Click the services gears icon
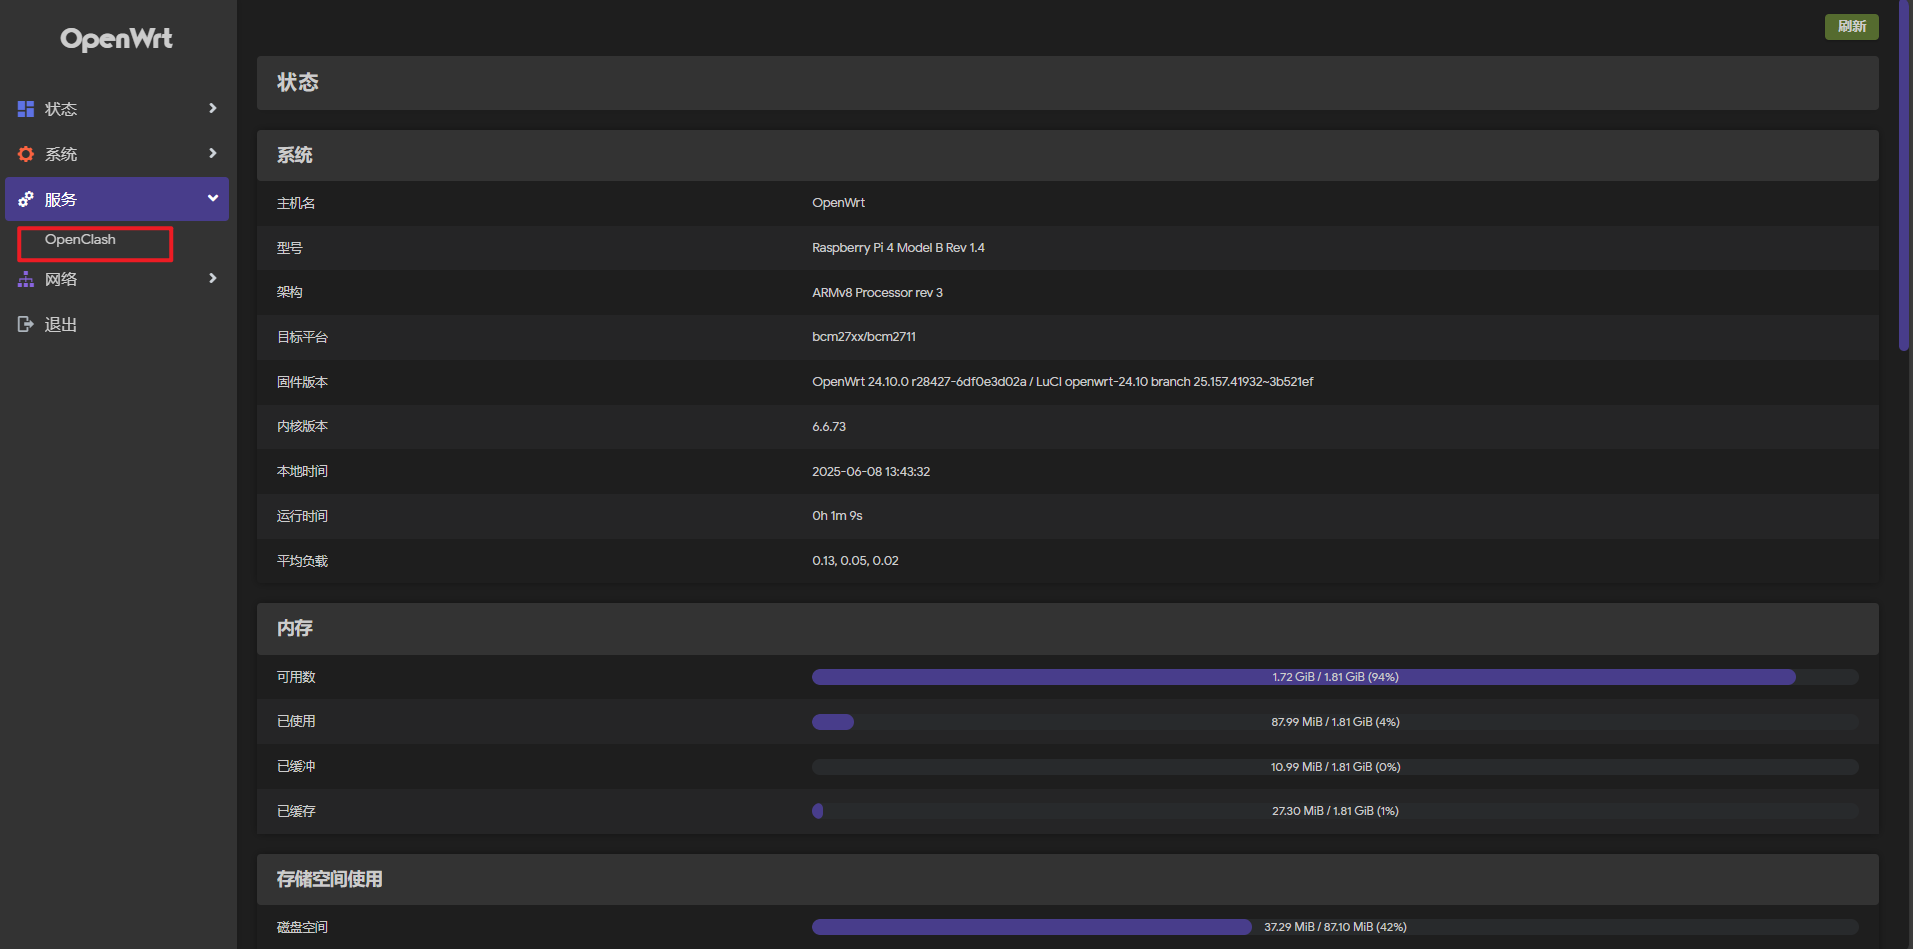The height and width of the screenshot is (949, 1913). (x=26, y=199)
